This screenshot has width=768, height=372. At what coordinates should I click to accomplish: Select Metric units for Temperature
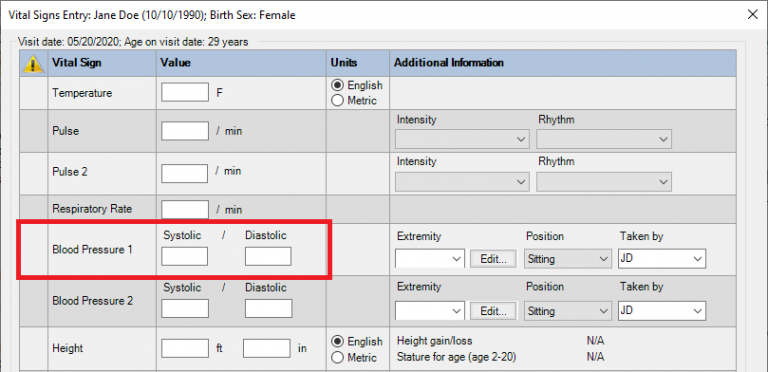(355, 100)
